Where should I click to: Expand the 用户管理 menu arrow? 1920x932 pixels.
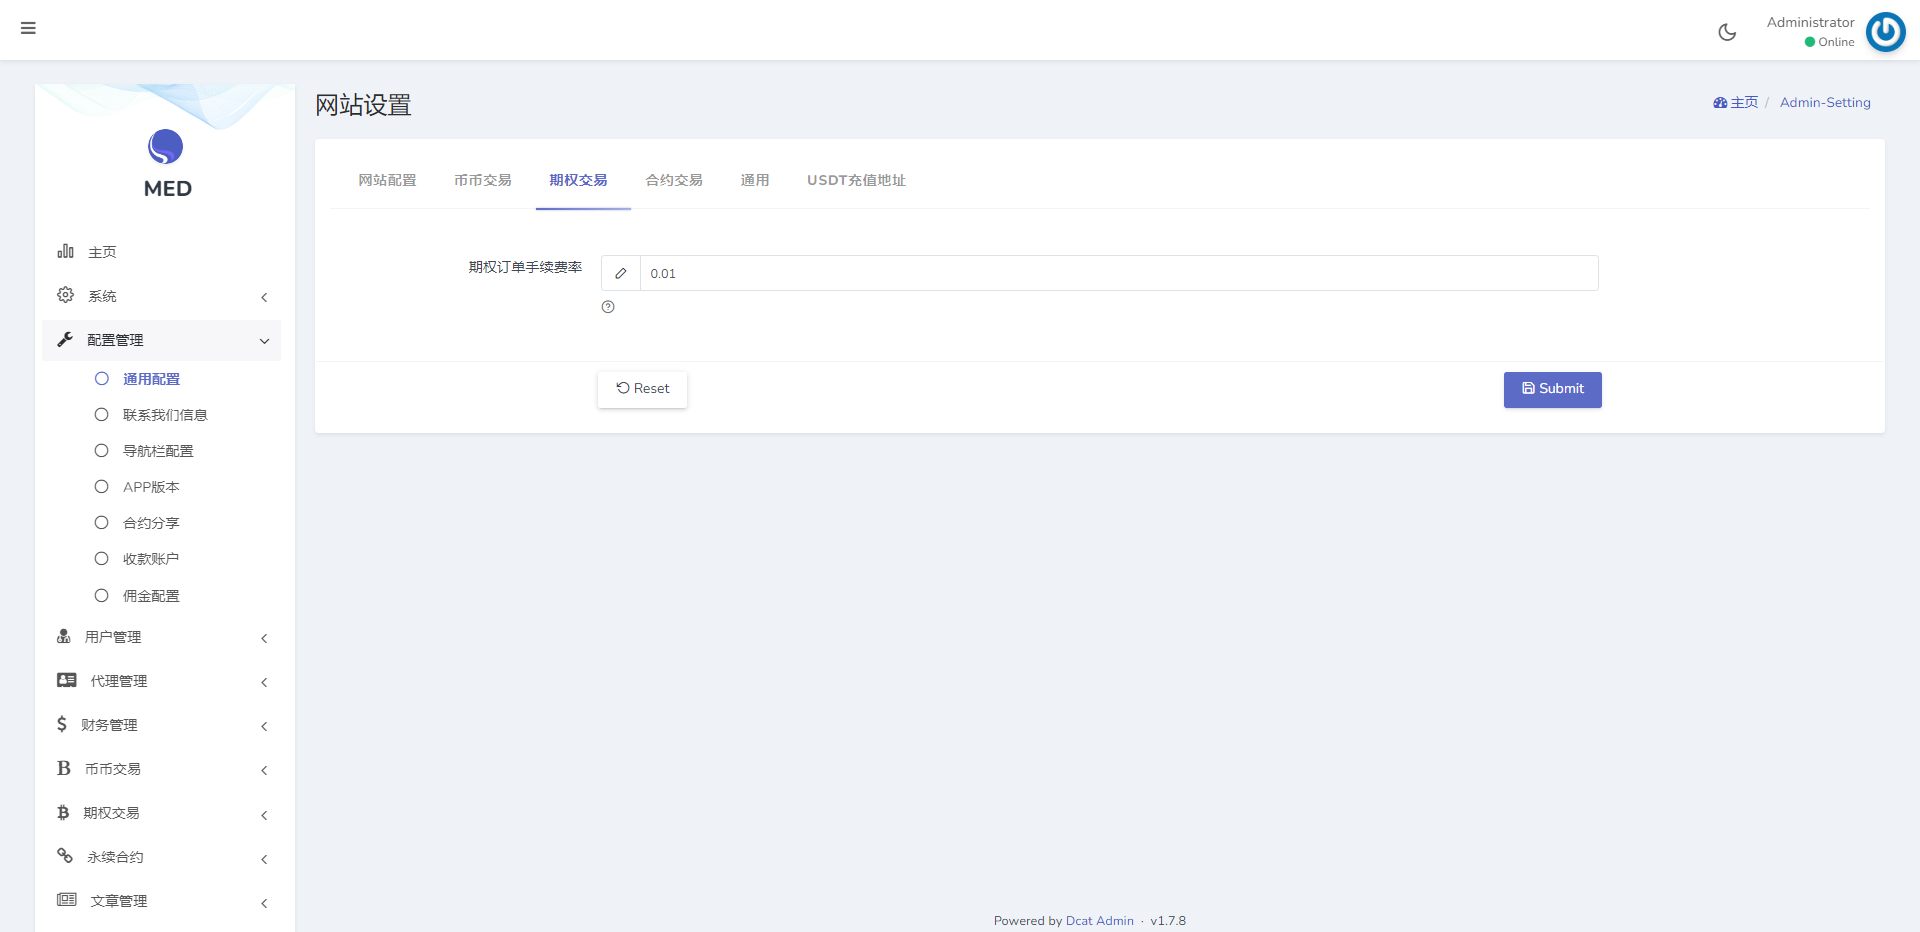[x=264, y=638]
